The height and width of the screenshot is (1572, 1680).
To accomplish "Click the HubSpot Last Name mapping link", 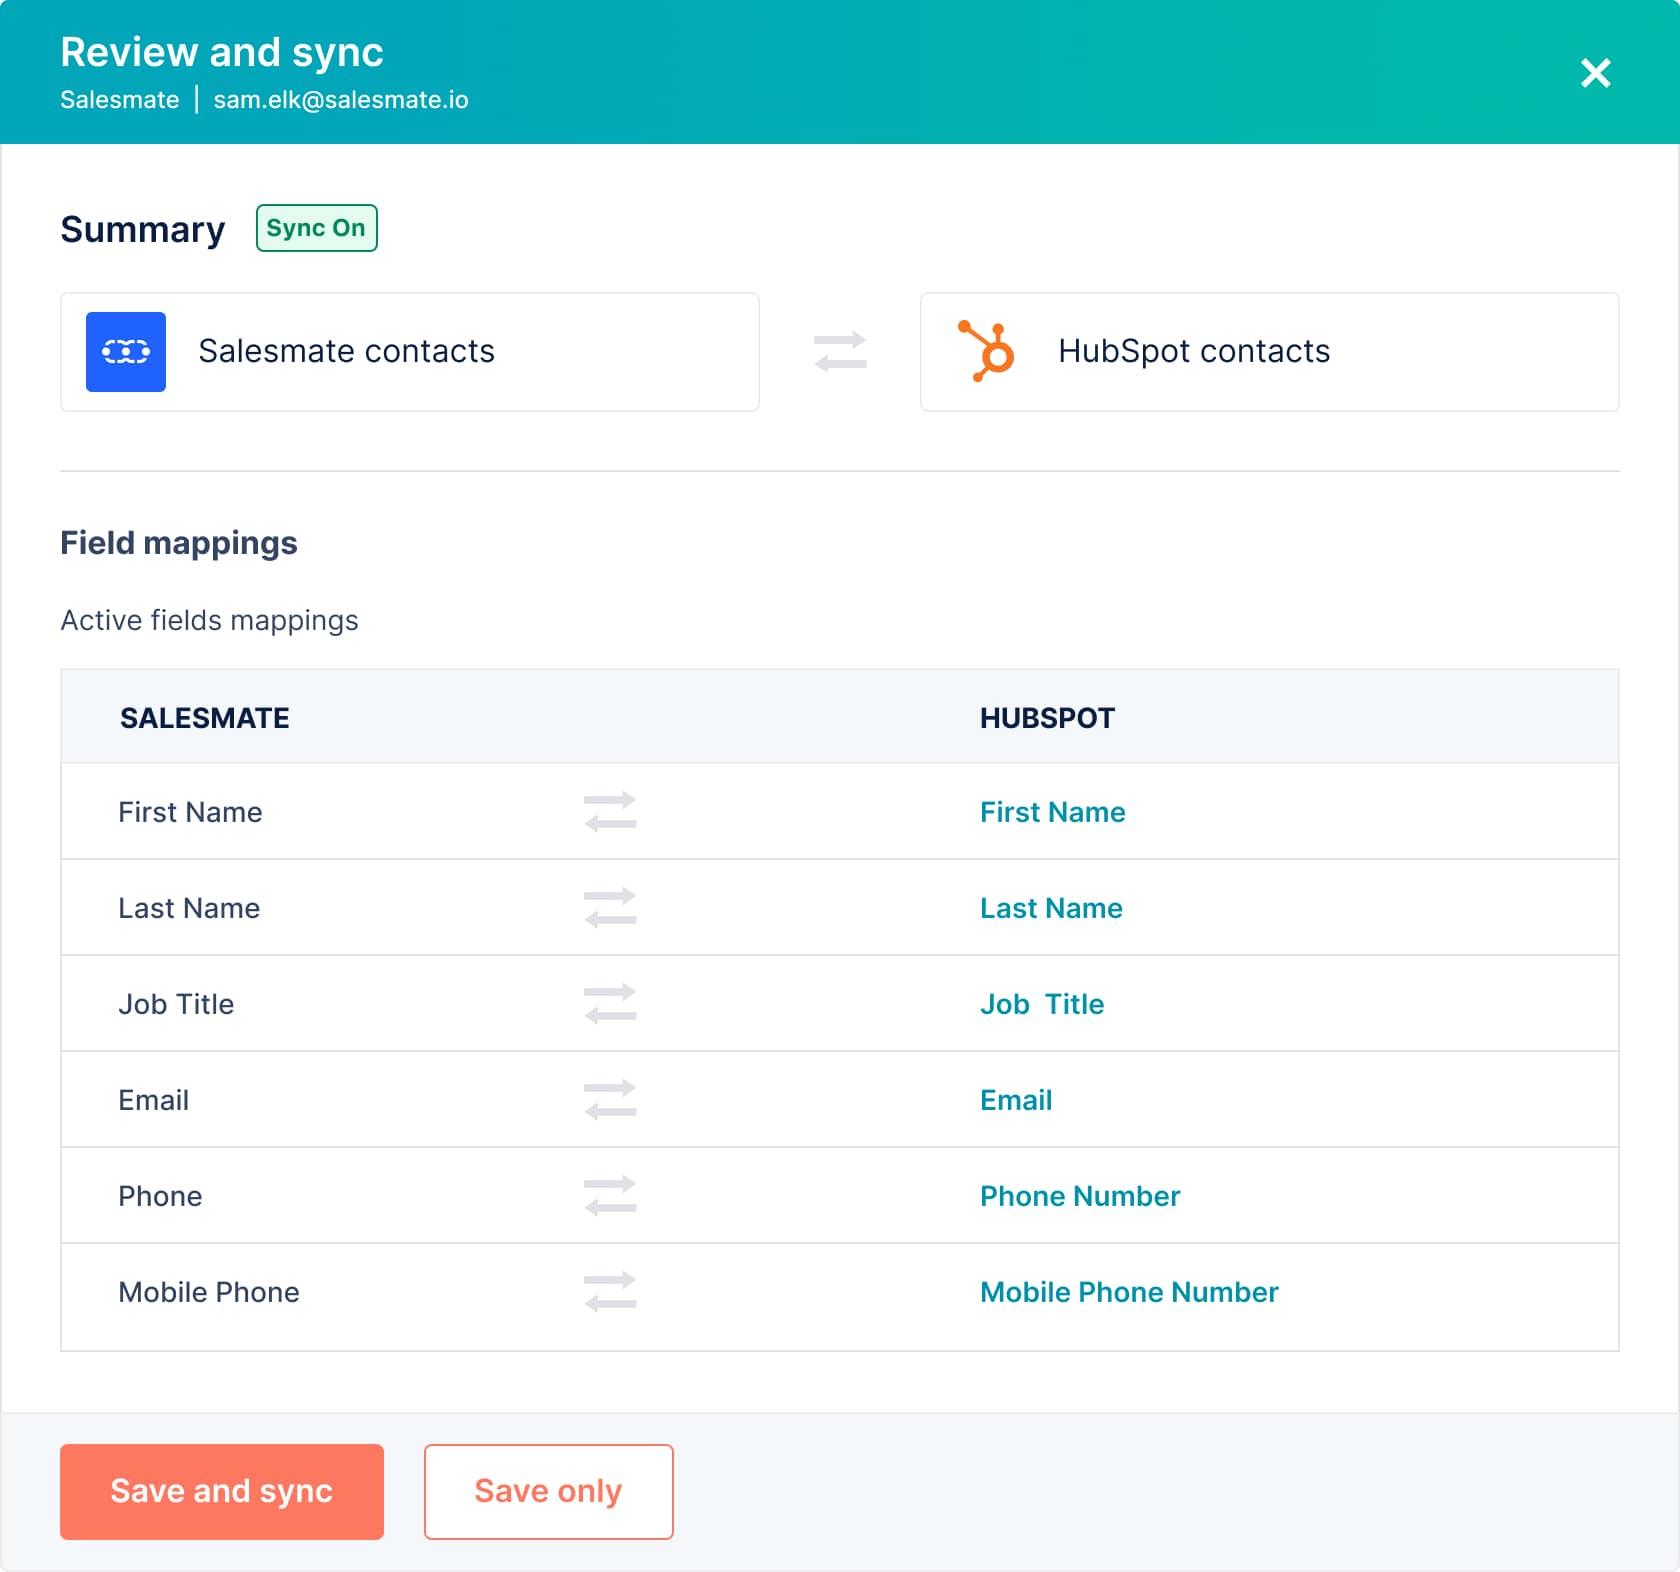I will (x=1050, y=907).
